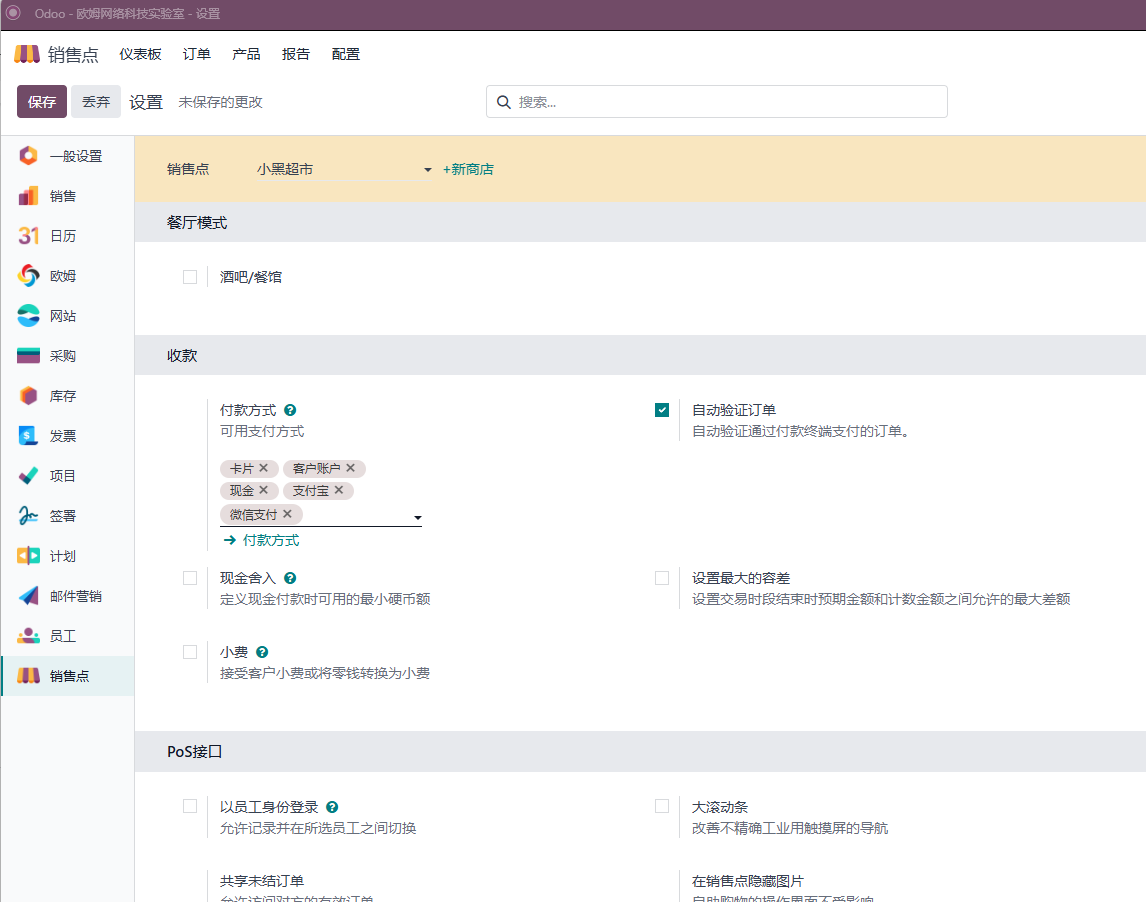The width and height of the screenshot is (1146, 902).
Task: Show help for 现金舍入
Action: 290,578
